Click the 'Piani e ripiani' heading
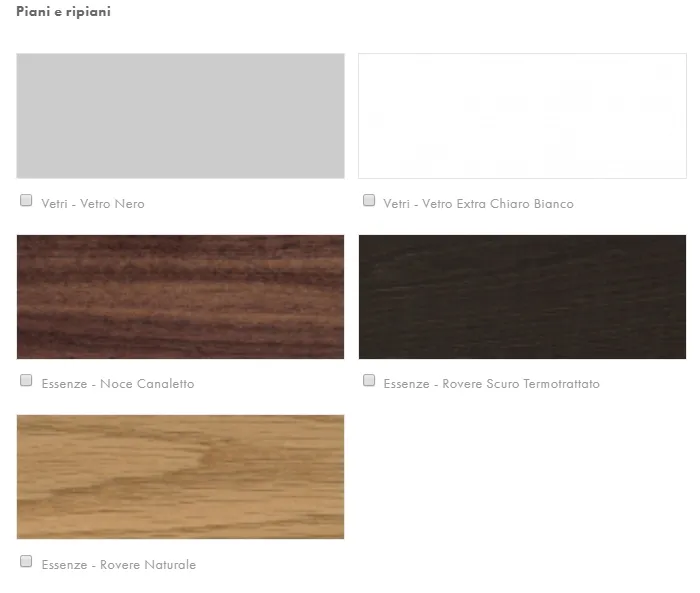The height and width of the screenshot is (593, 700). (x=63, y=12)
